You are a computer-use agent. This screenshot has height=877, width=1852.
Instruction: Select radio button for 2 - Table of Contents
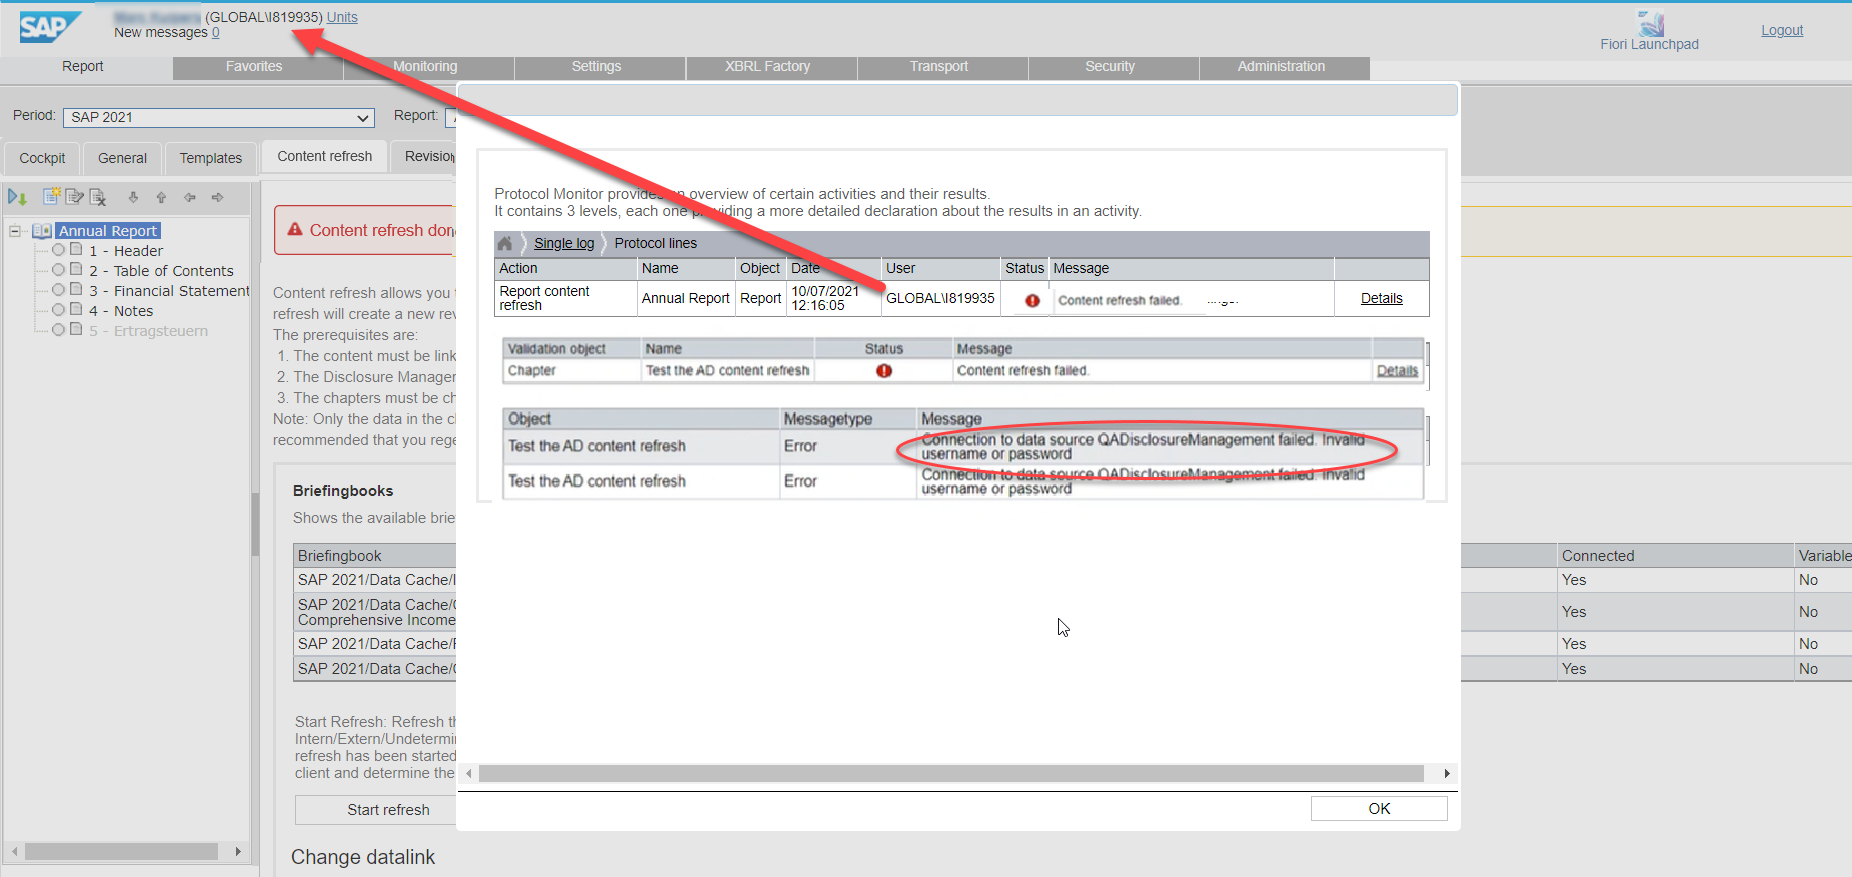click(59, 270)
